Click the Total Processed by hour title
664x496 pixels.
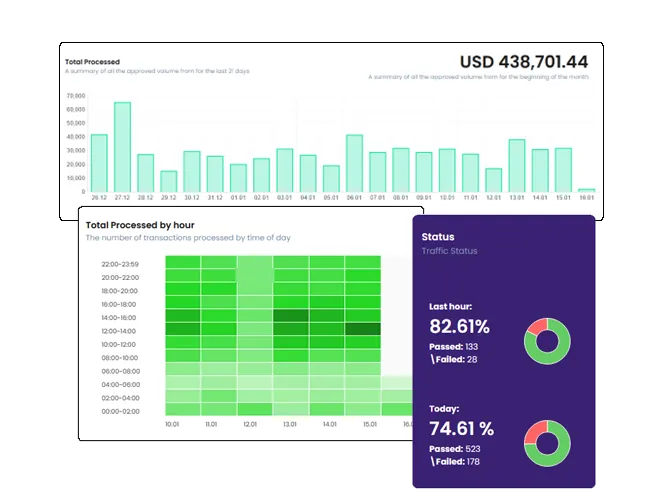140,225
